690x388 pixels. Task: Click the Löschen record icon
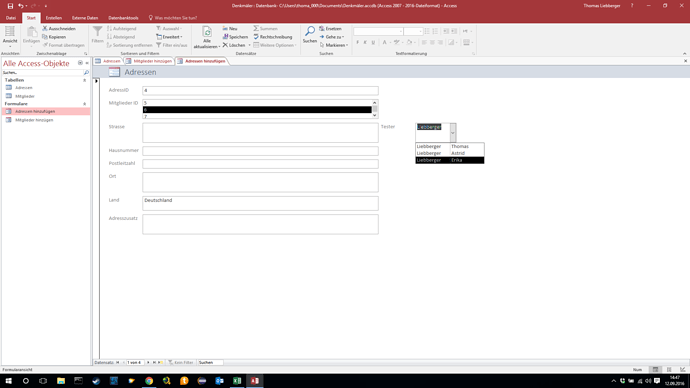point(225,45)
